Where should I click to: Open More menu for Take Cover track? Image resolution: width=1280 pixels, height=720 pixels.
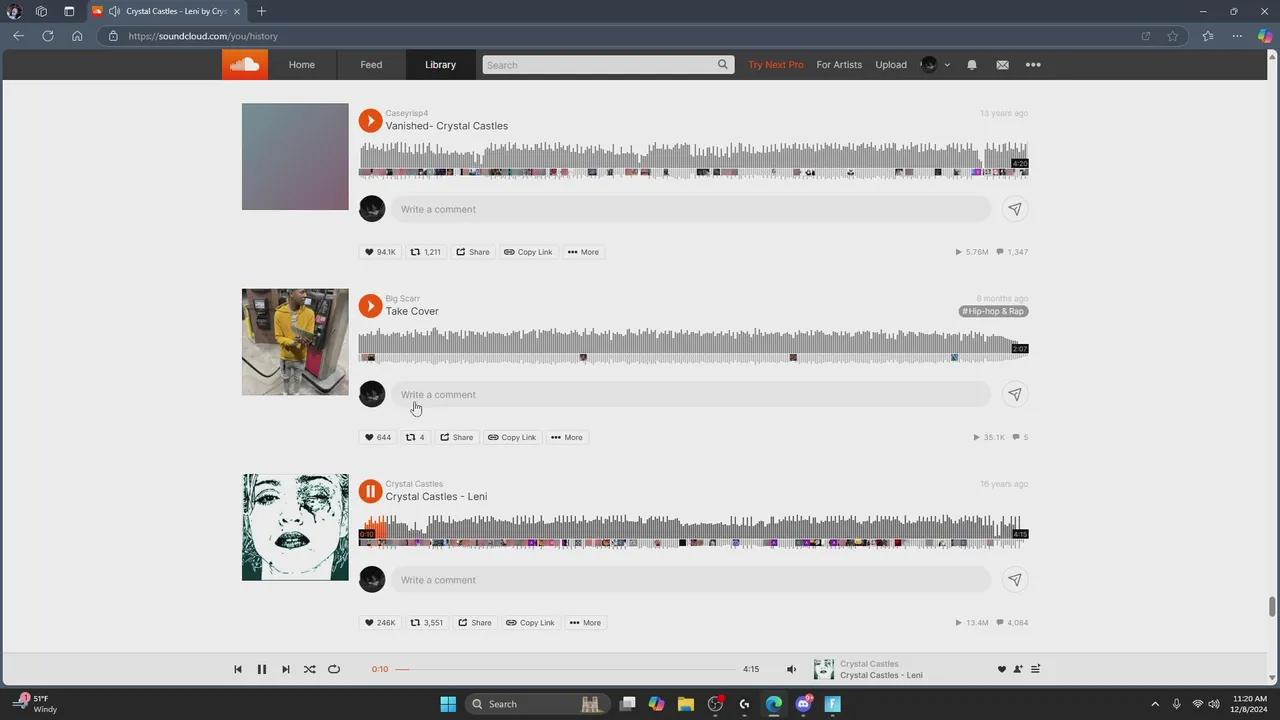567,437
